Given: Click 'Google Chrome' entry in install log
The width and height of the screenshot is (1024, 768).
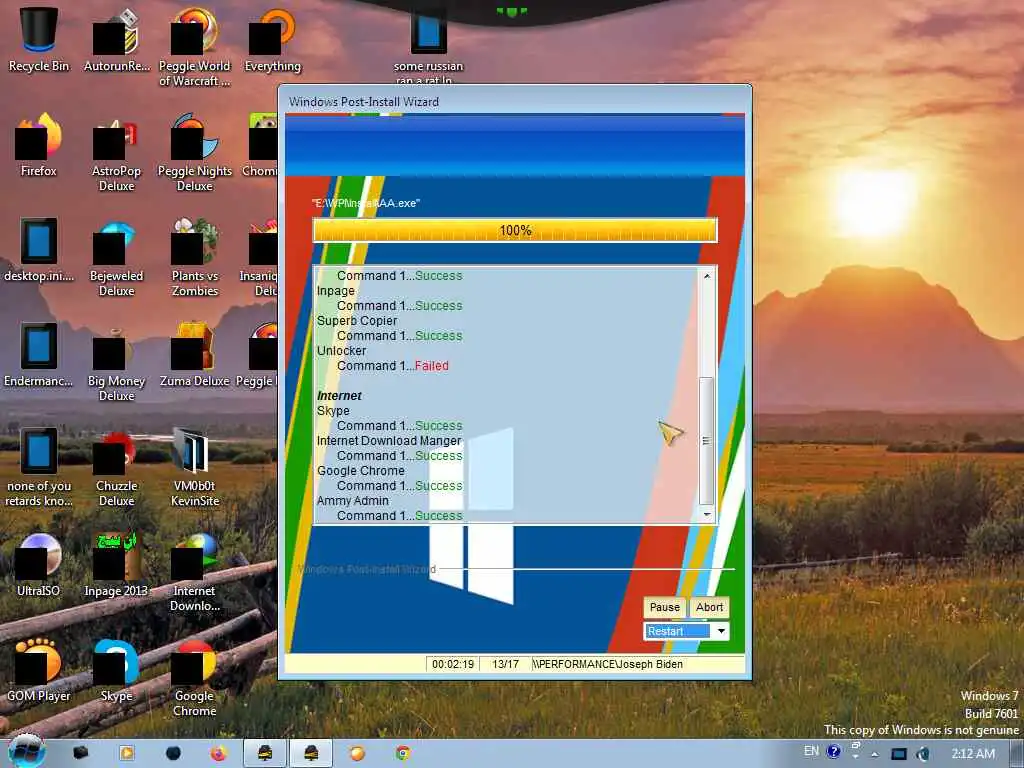Looking at the screenshot, I should tap(360, 471).
